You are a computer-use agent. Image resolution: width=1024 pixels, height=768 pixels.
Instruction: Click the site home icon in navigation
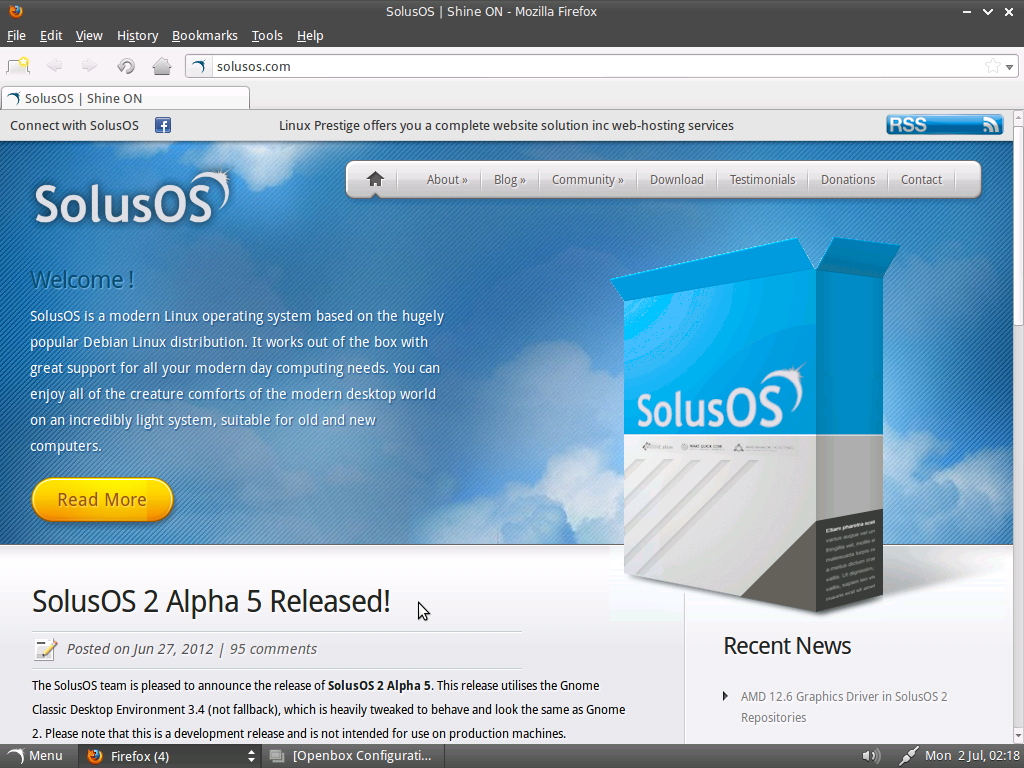tap(375, 179)
